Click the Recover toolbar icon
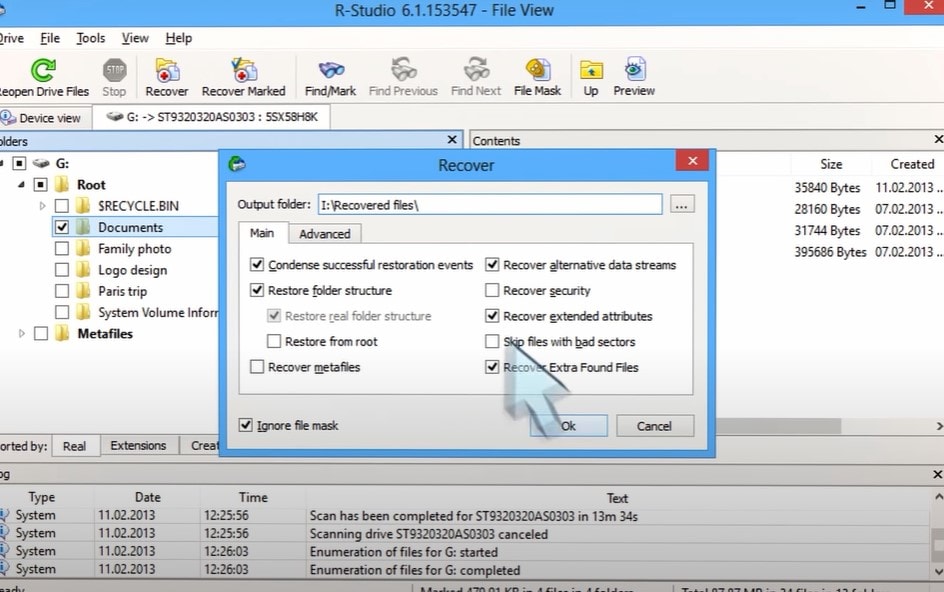 point(167,70)
